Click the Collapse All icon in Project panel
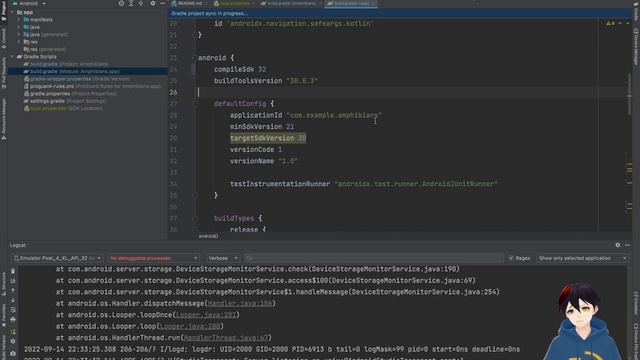Viewport: 640px width, 360px height. tap(140, 3)
